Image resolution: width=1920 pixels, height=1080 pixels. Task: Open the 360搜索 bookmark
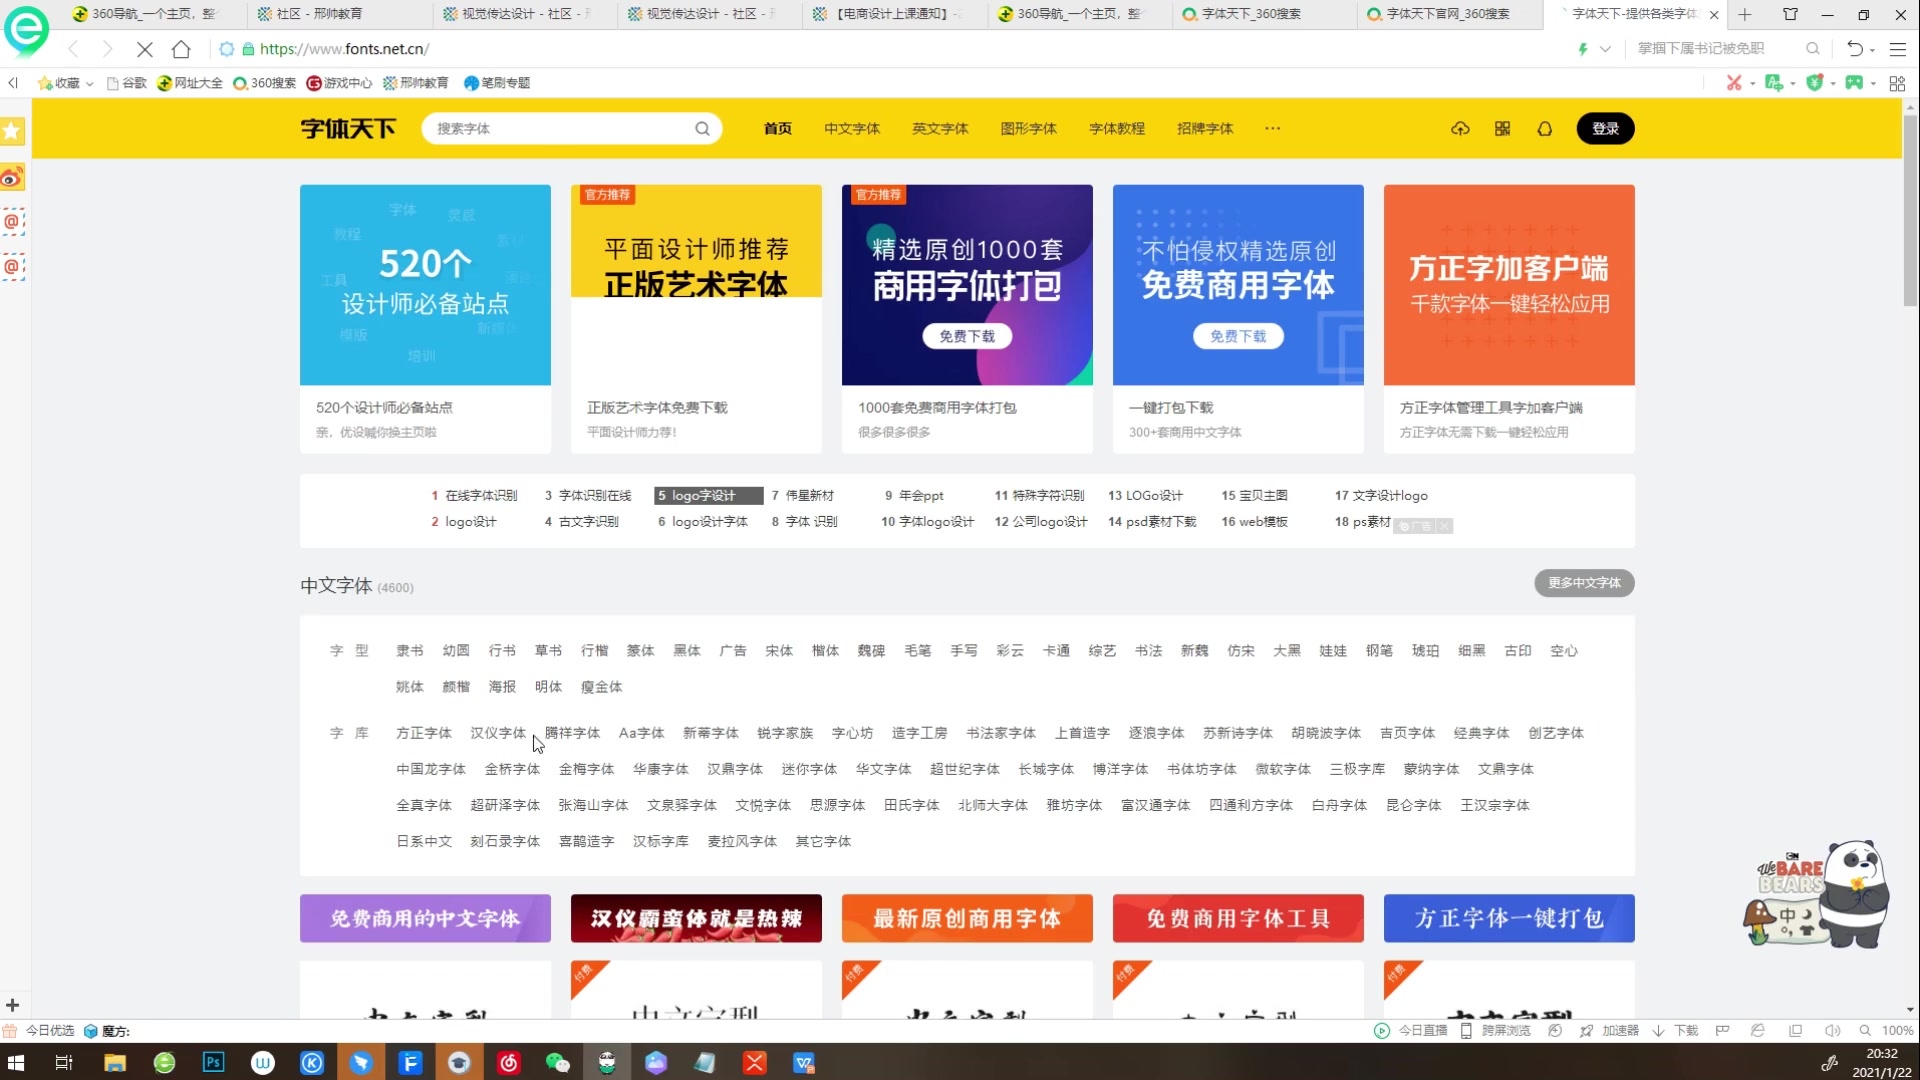(x=264, y=83)
